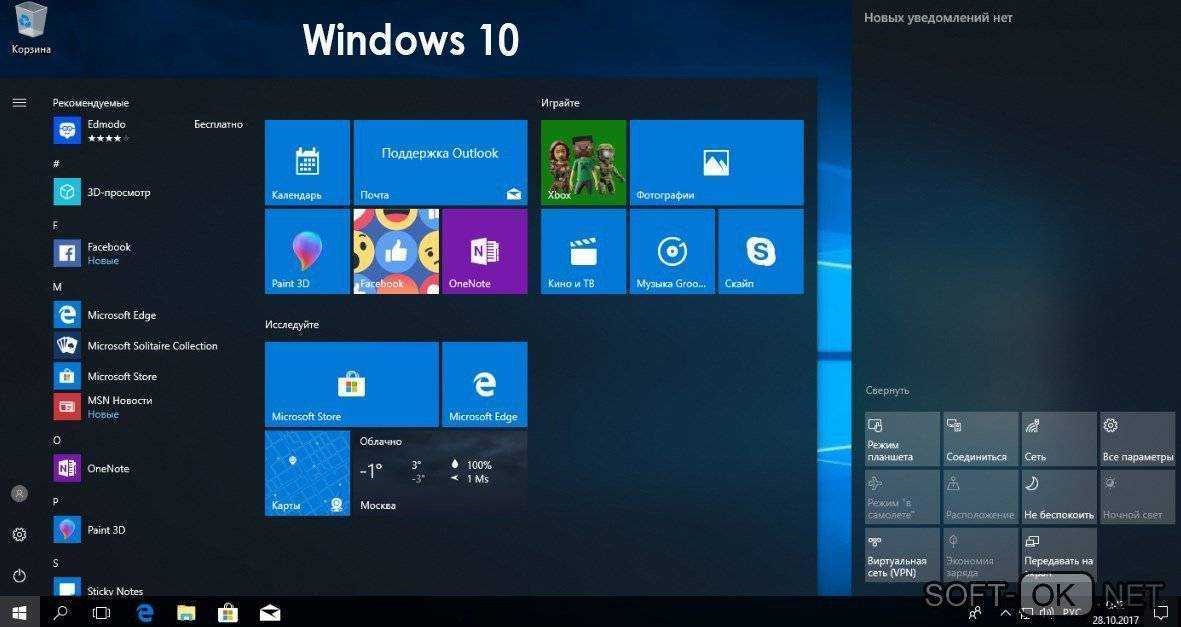The image size is (1181, 627).
Task: Click the 28.10.2017 date in the taskbar
Action: (x=1115, y=619)
